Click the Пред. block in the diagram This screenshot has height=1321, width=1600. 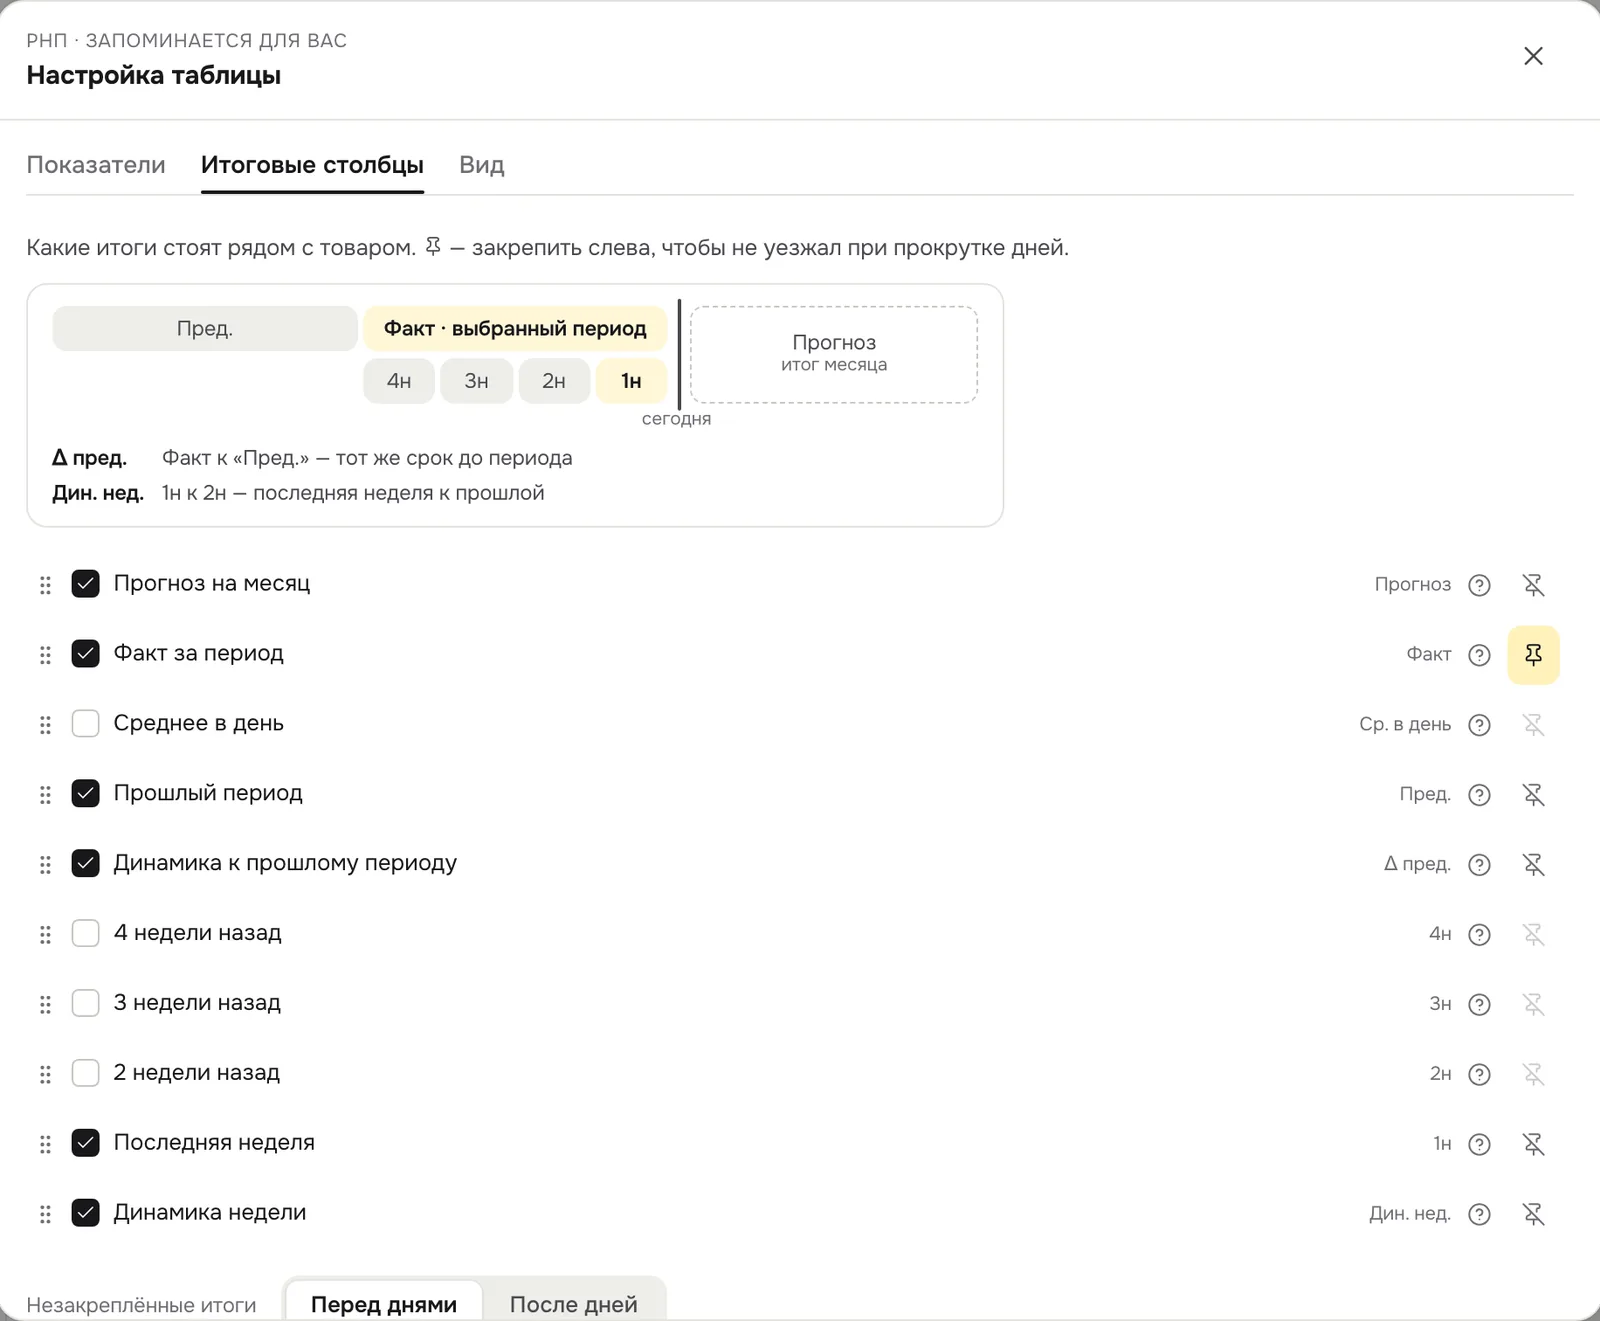click(x=205, y=328)
